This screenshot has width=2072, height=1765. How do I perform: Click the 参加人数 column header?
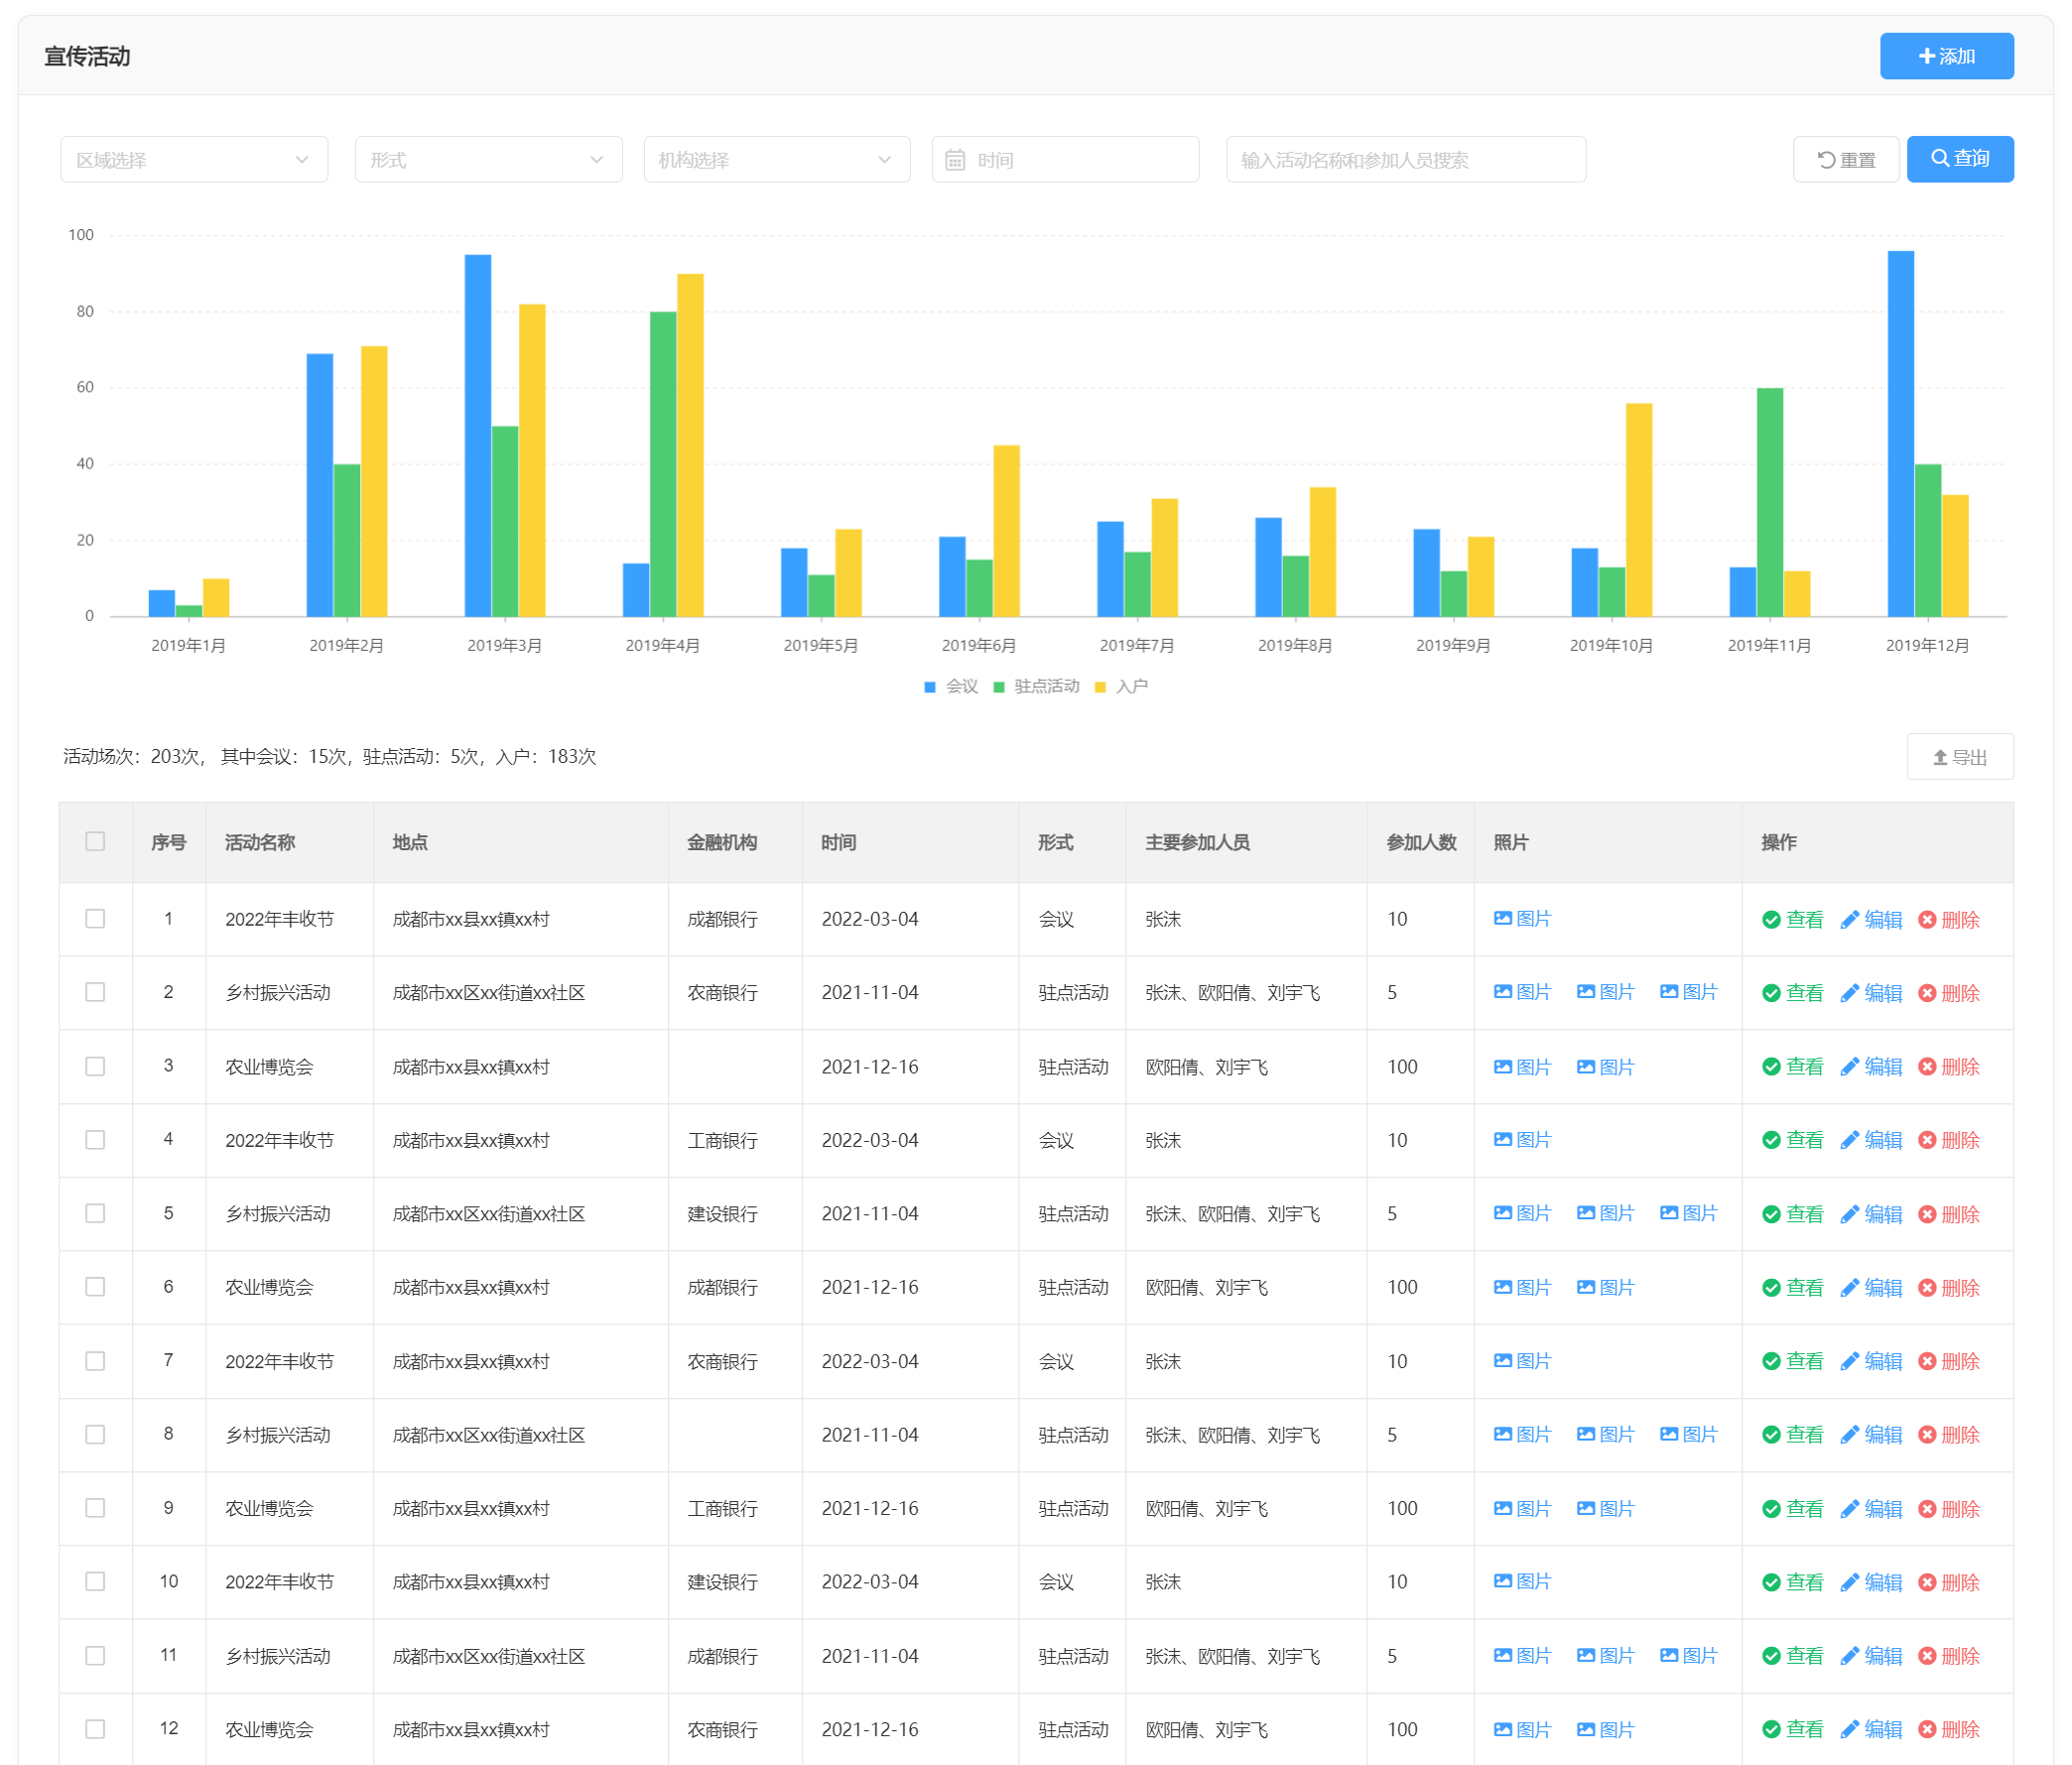coord(1420,843)
